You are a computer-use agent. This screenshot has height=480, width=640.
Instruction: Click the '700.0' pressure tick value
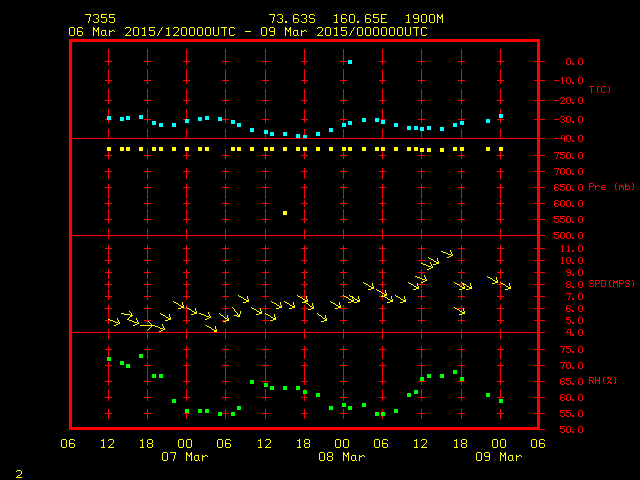pyautogui.click(x=569, y=172)
